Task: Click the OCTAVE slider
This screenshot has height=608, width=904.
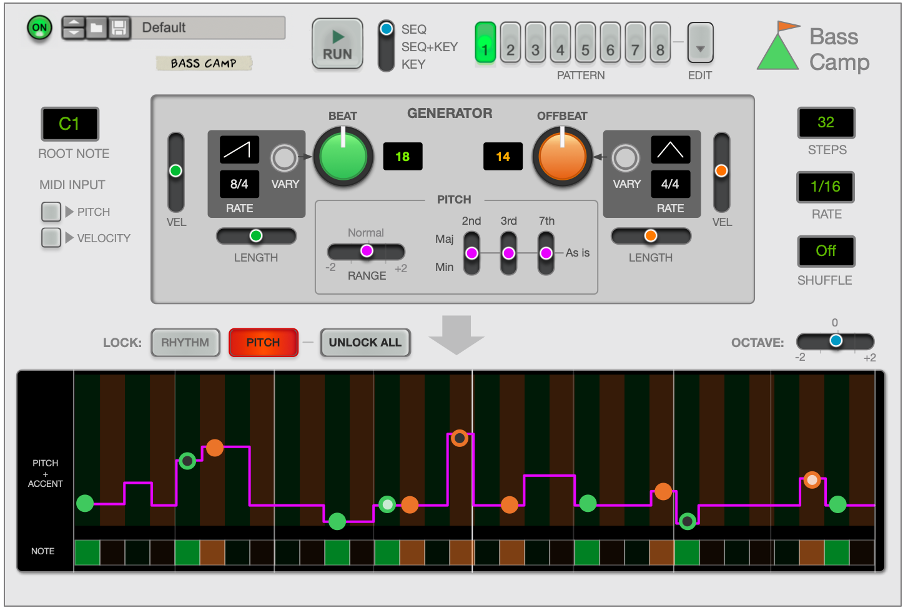Action: (835, 341)
